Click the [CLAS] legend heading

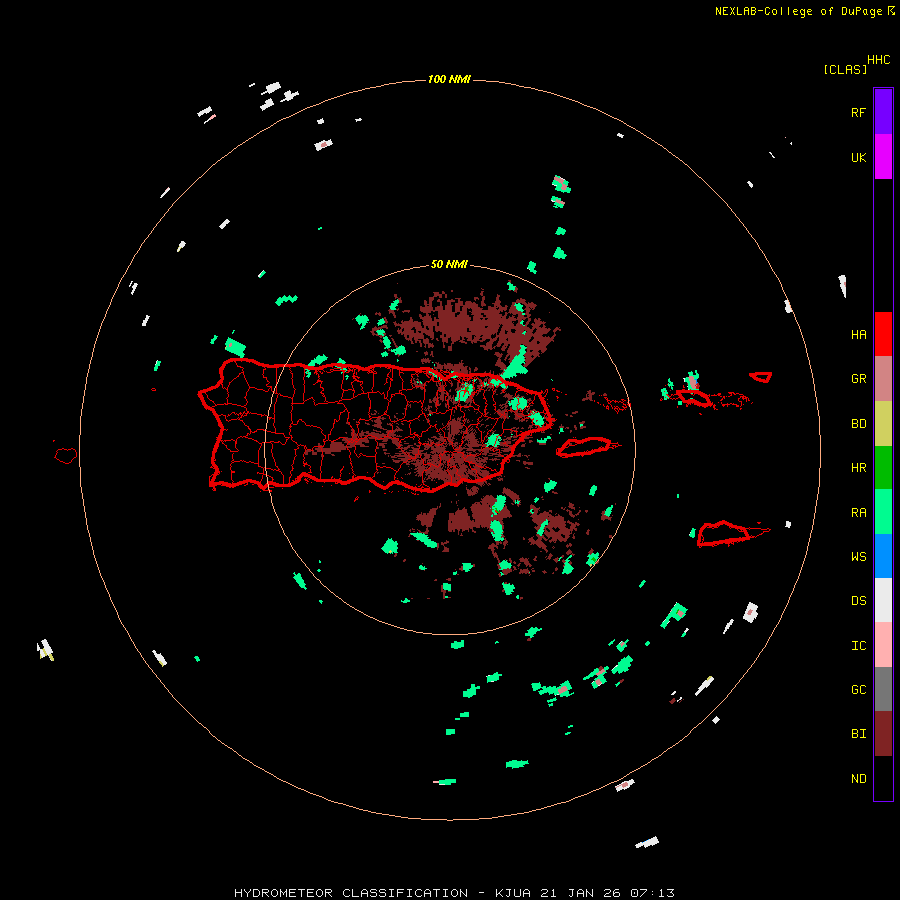tap(845, 69)
